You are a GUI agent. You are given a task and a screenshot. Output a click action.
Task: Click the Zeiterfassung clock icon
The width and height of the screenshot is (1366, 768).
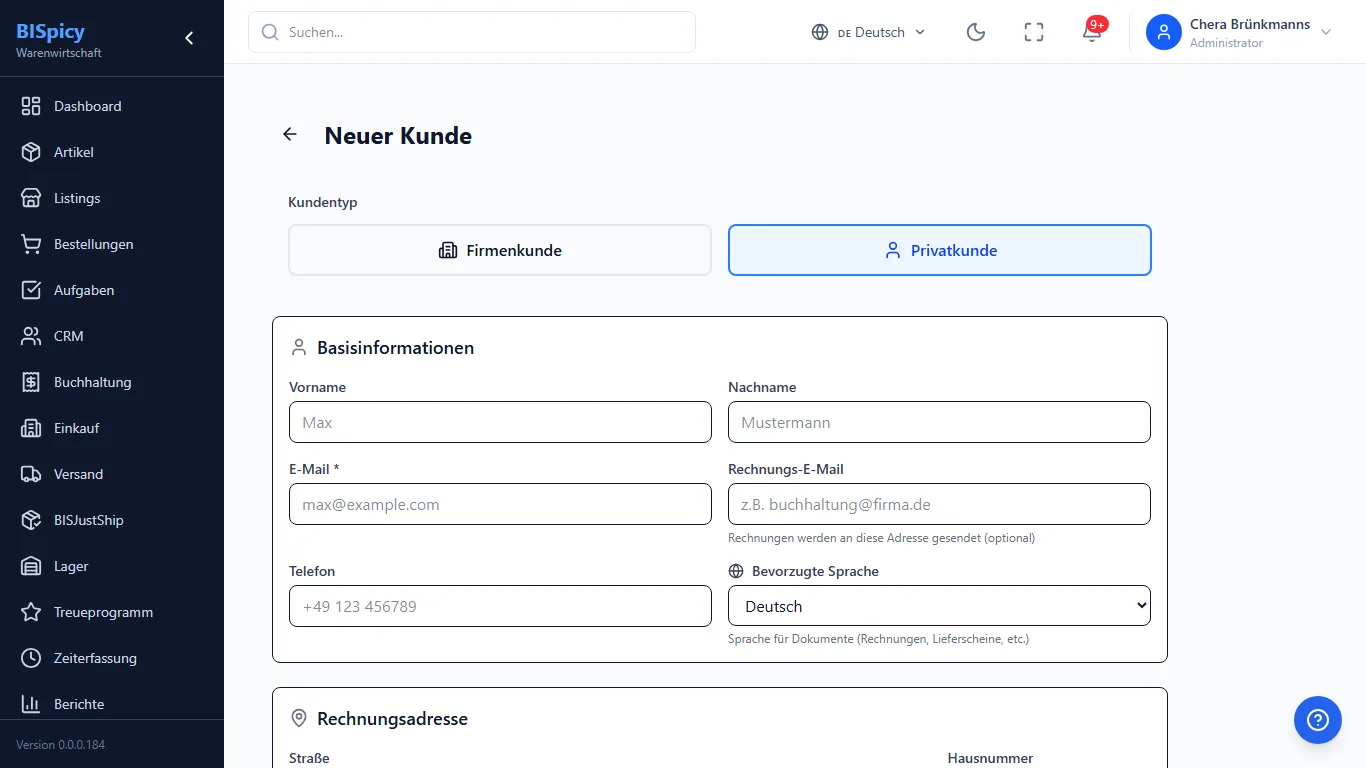(x=31, y=658)
